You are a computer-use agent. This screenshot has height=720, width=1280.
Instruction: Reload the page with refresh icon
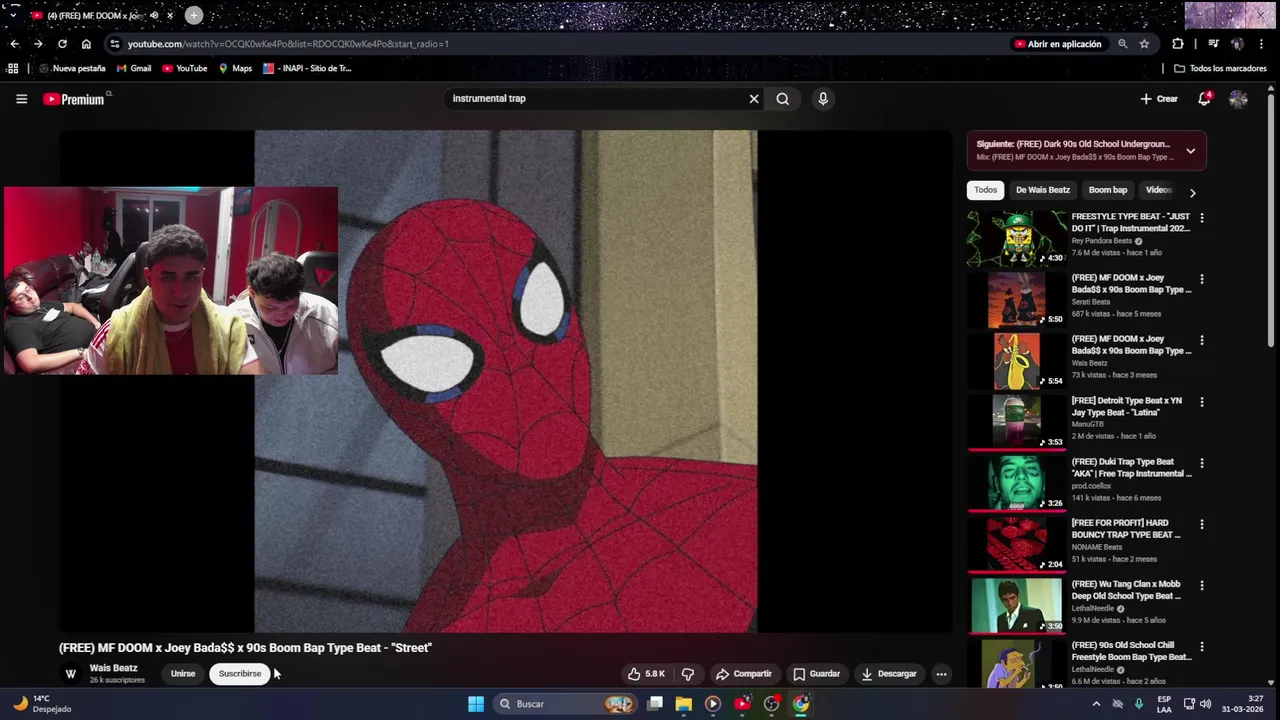(62, 44)
